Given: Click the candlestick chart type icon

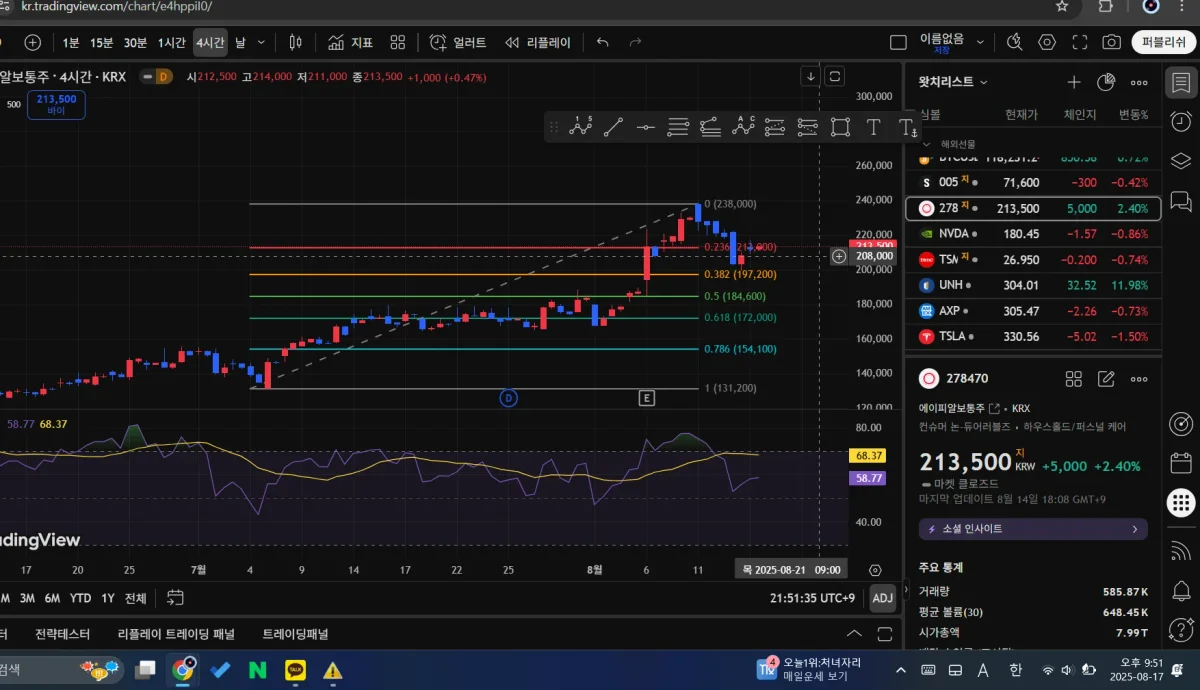Looking at the screenshot, I should [295, 42].
